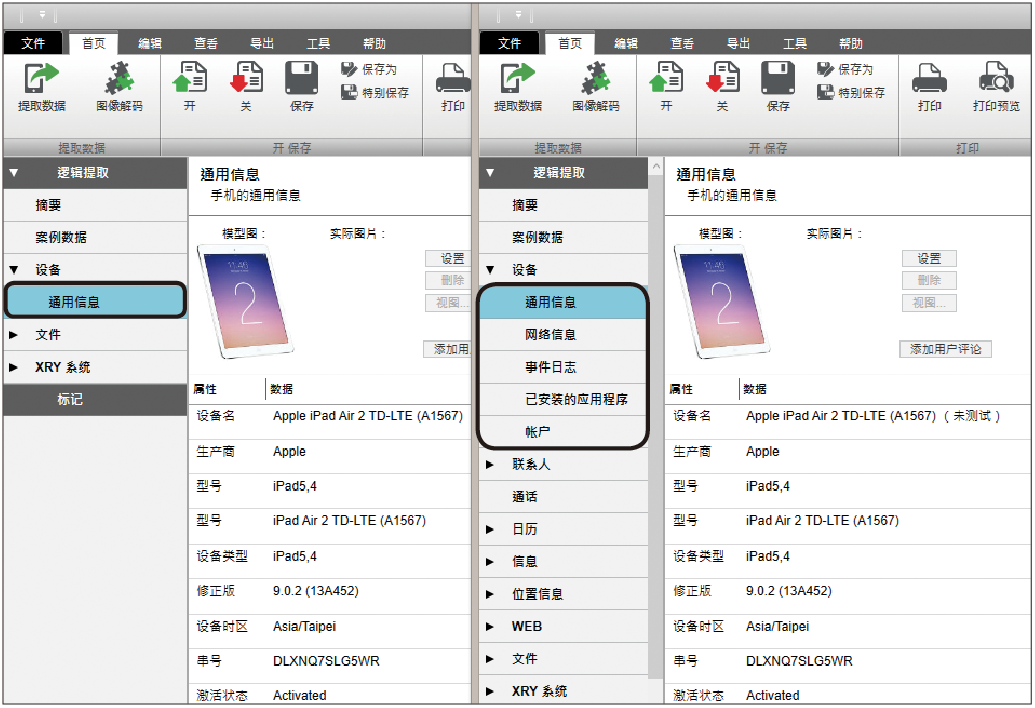The width and height of the screenshot is (1035, 708).
Task: Click iPad model thumbnail in right window
Action: click(721, 301)
